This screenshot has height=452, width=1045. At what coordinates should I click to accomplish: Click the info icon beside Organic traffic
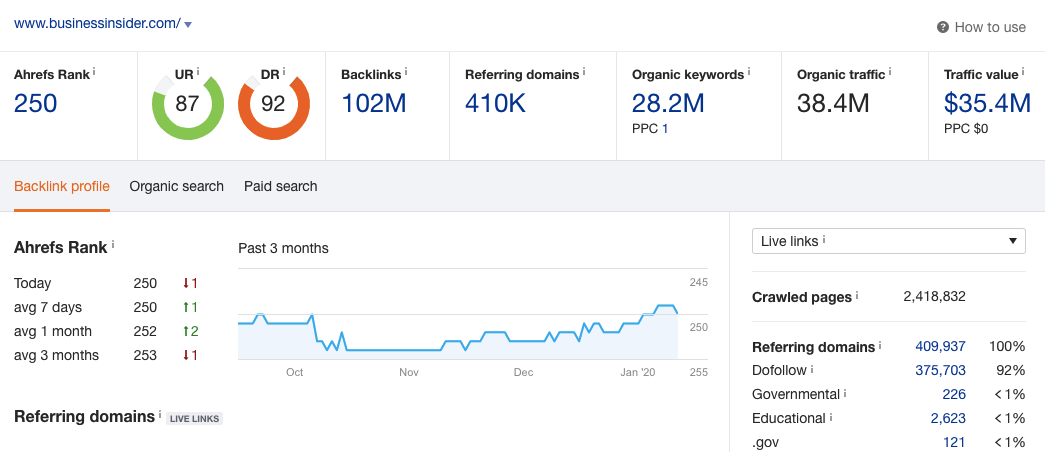890,71
